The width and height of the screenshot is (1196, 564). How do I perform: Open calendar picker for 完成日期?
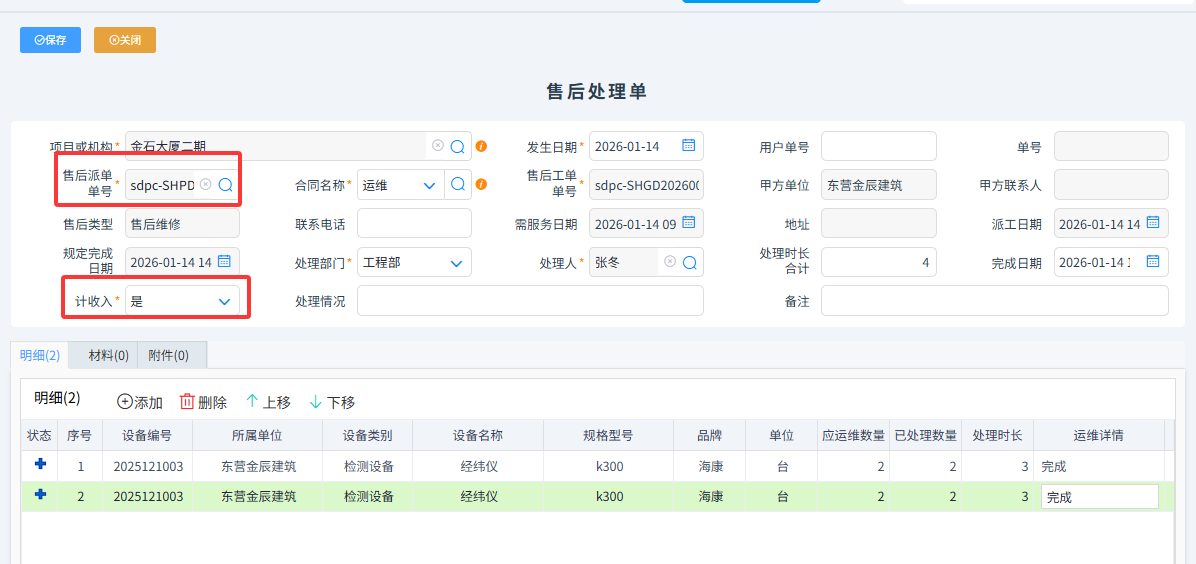(1152, 262)
